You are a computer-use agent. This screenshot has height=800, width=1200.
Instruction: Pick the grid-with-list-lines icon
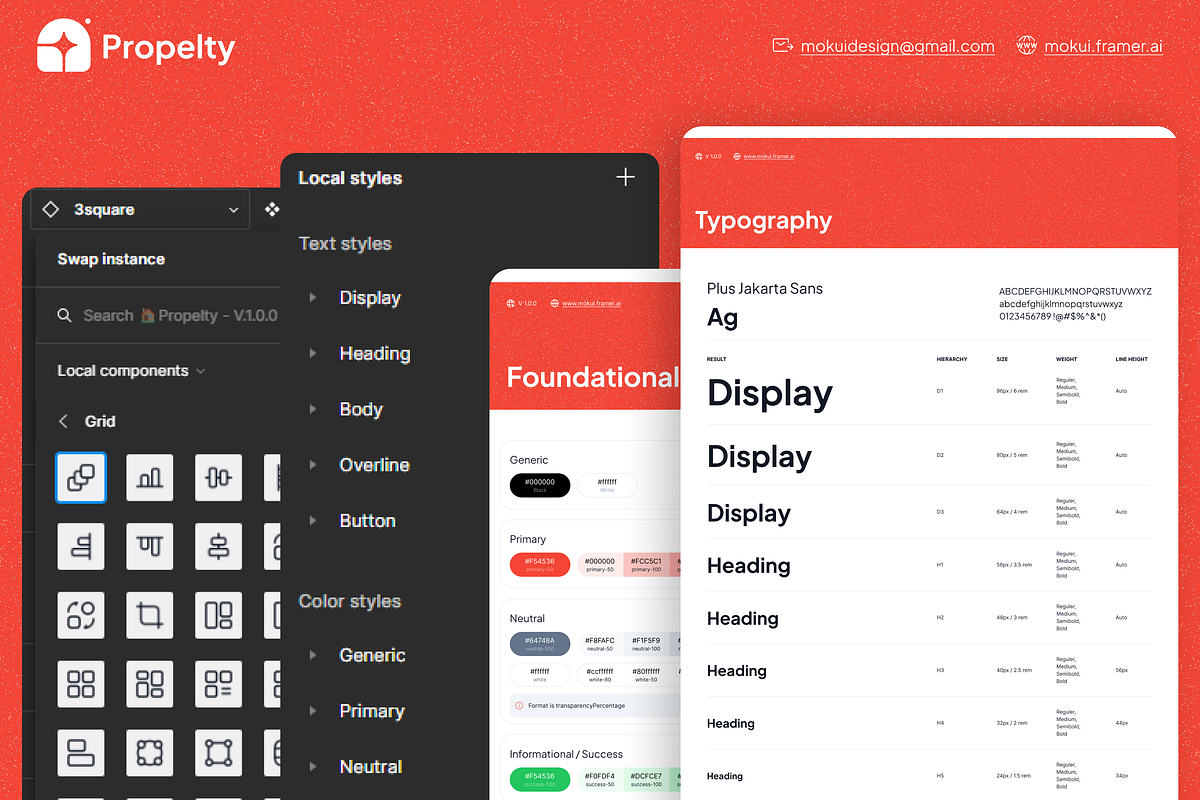pyautogui.click(x=219, y=684)
